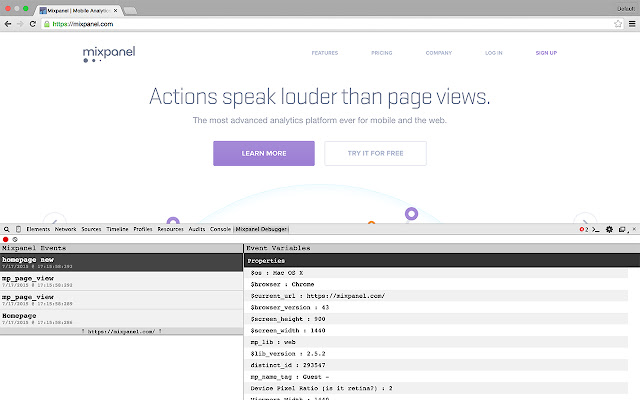This screenshot has width=640, height=400.
Task: Click the red record button in debugger
Action: (x=6, y=239)
